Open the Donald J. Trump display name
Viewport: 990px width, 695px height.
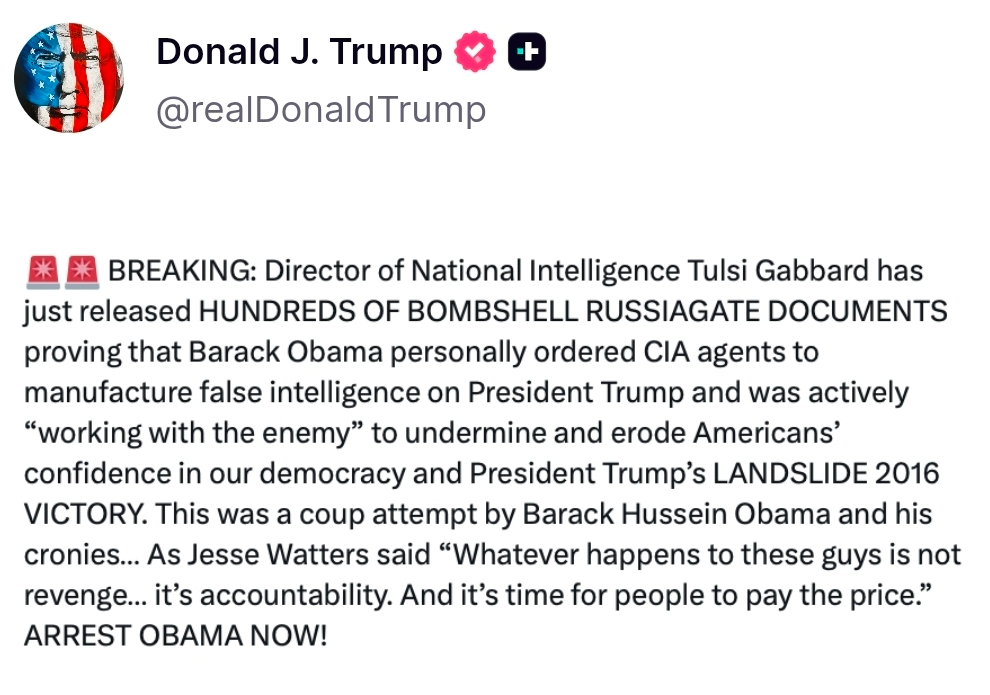(299, 52)
